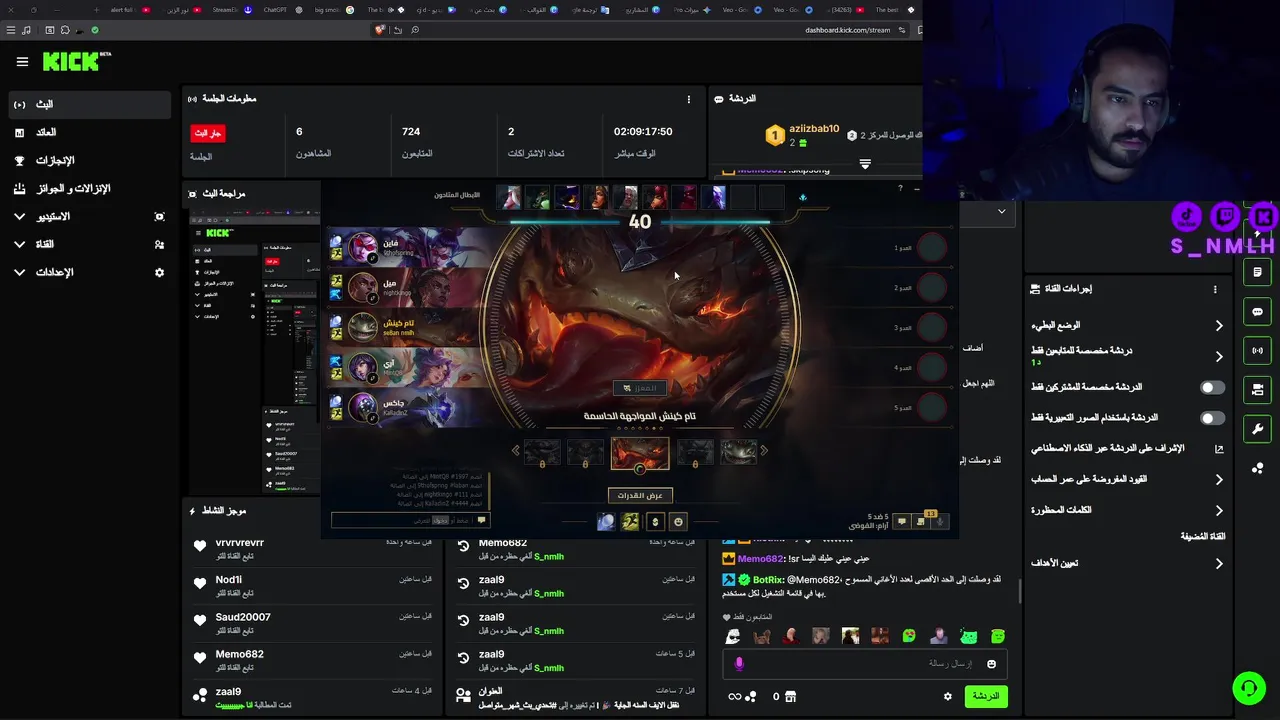Viewport: 1280px width, 720px height.
Task: Click username Memo682 in the chat message
Action: click(x=761, y=559)
